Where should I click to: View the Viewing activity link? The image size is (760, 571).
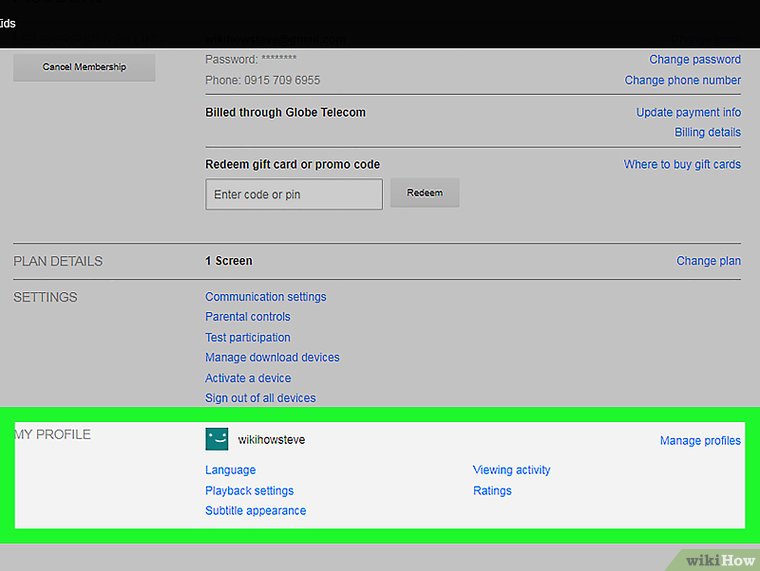tap(511, 470)
